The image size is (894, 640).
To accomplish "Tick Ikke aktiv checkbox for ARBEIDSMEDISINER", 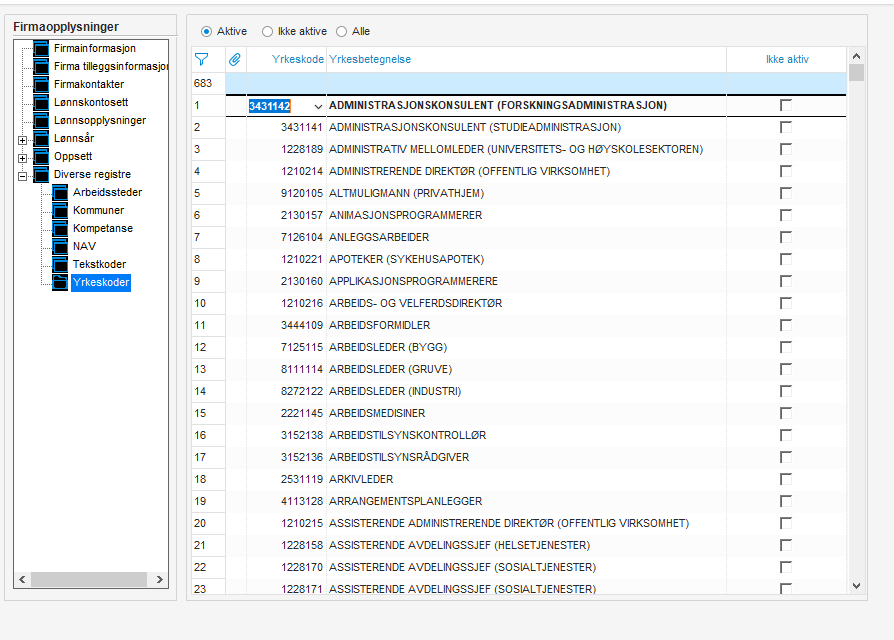I will click(786, 413).
